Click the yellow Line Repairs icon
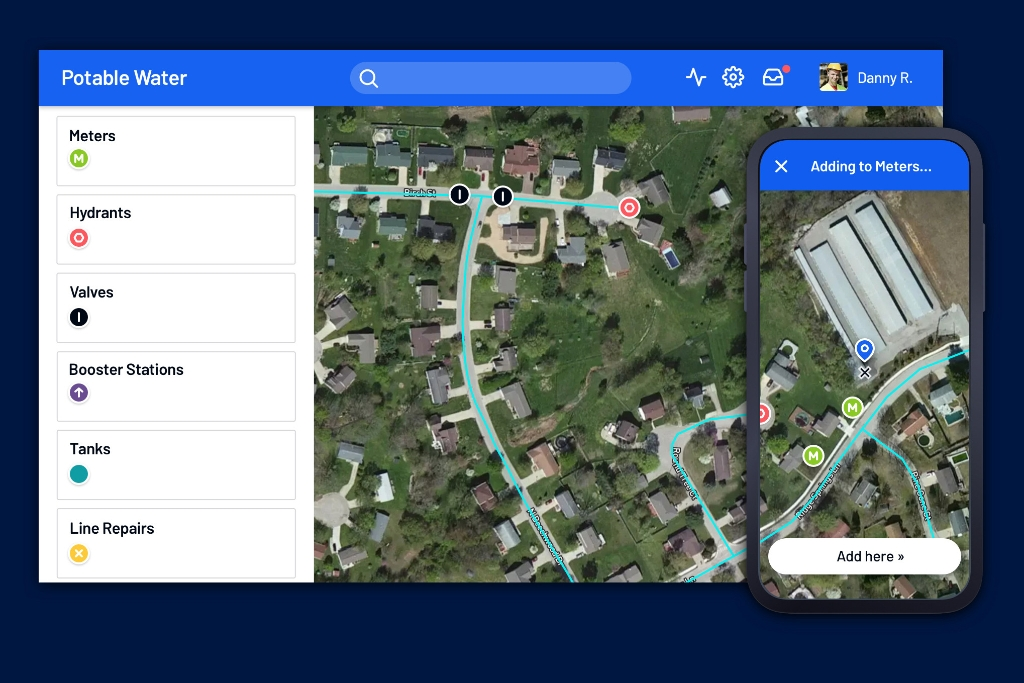 point(79,553)
